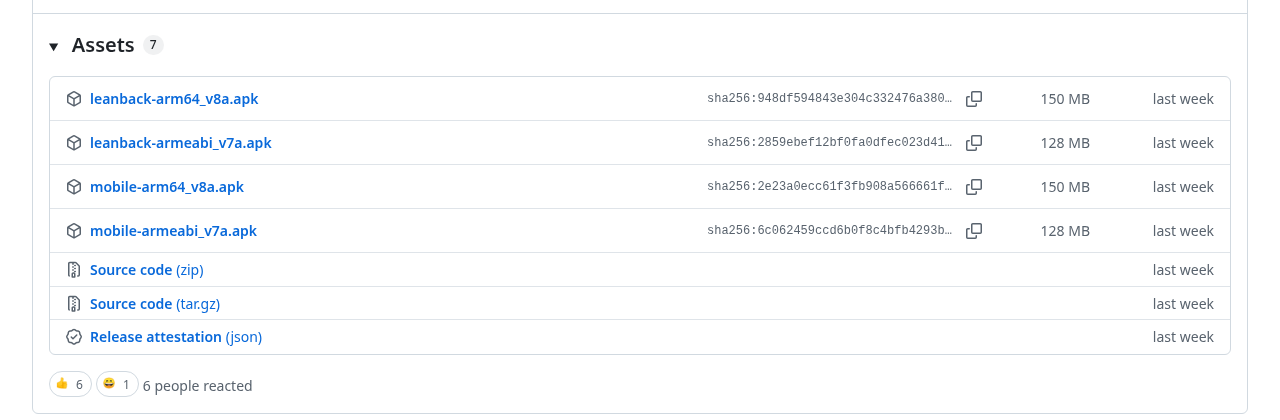1280x420 pixels.
Task: Download Source code (tar.gz)
Action: (155, 304)
